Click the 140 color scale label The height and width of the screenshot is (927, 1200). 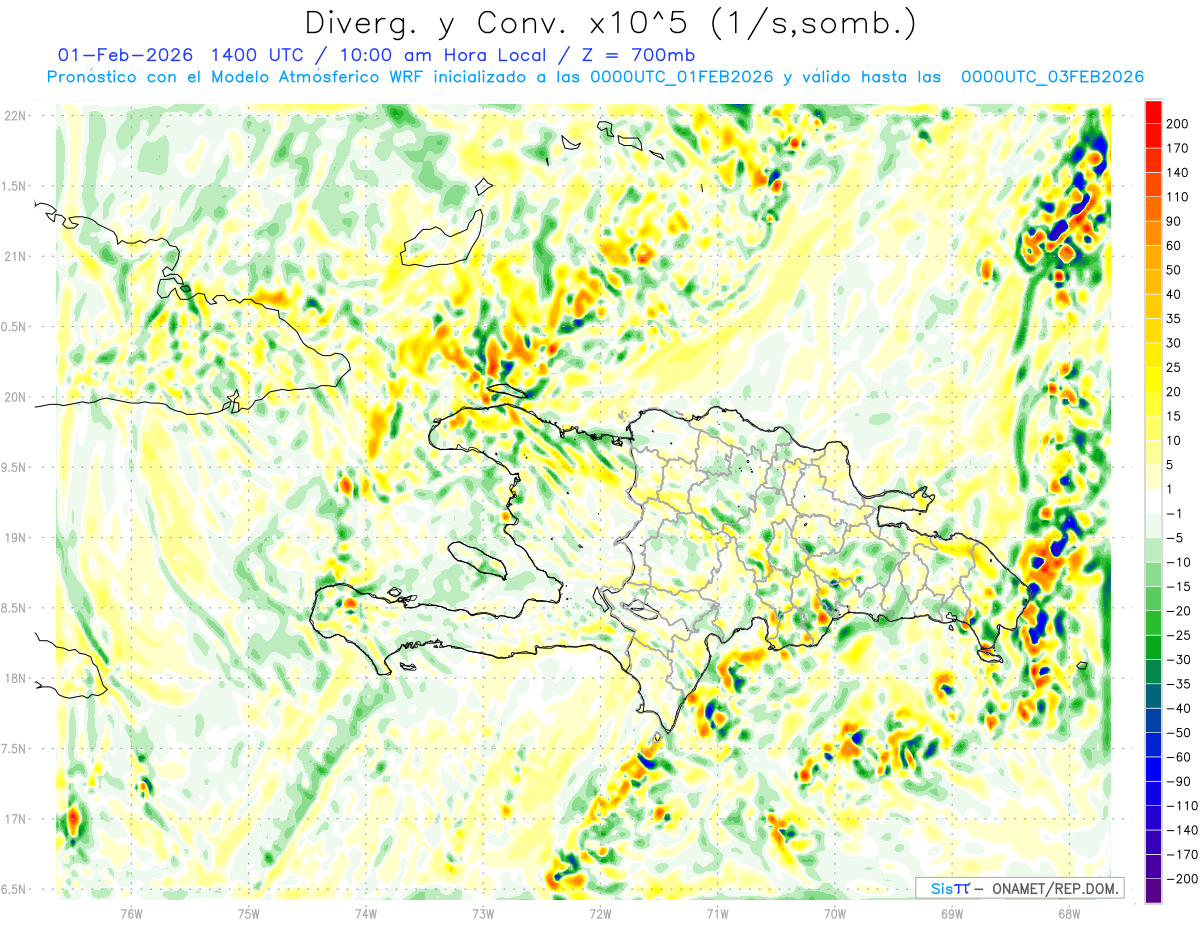[1177, 173]
